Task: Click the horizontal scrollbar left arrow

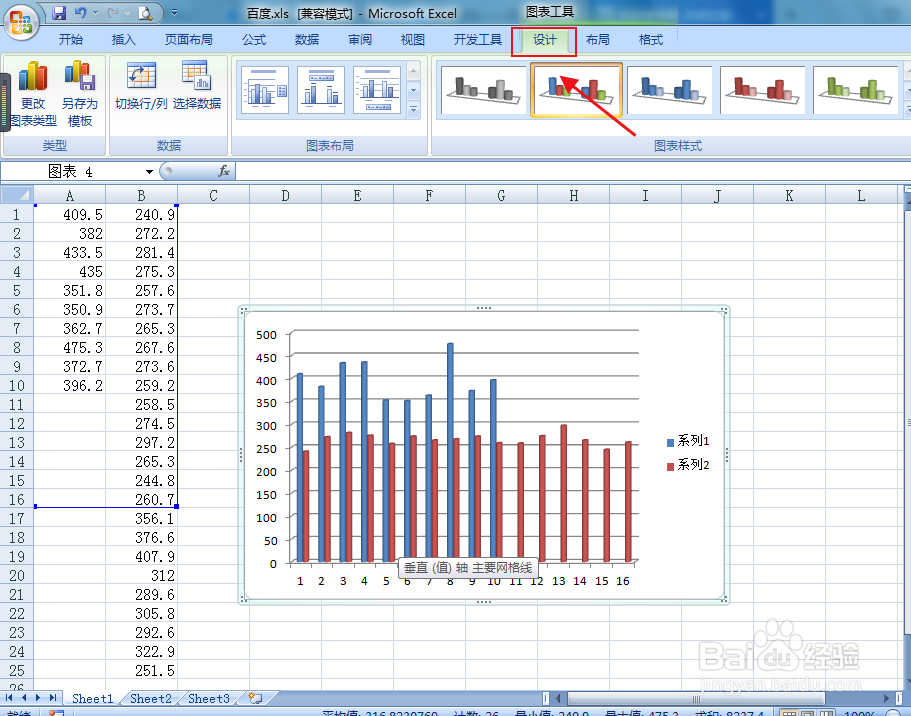Action: click(559, 698)
